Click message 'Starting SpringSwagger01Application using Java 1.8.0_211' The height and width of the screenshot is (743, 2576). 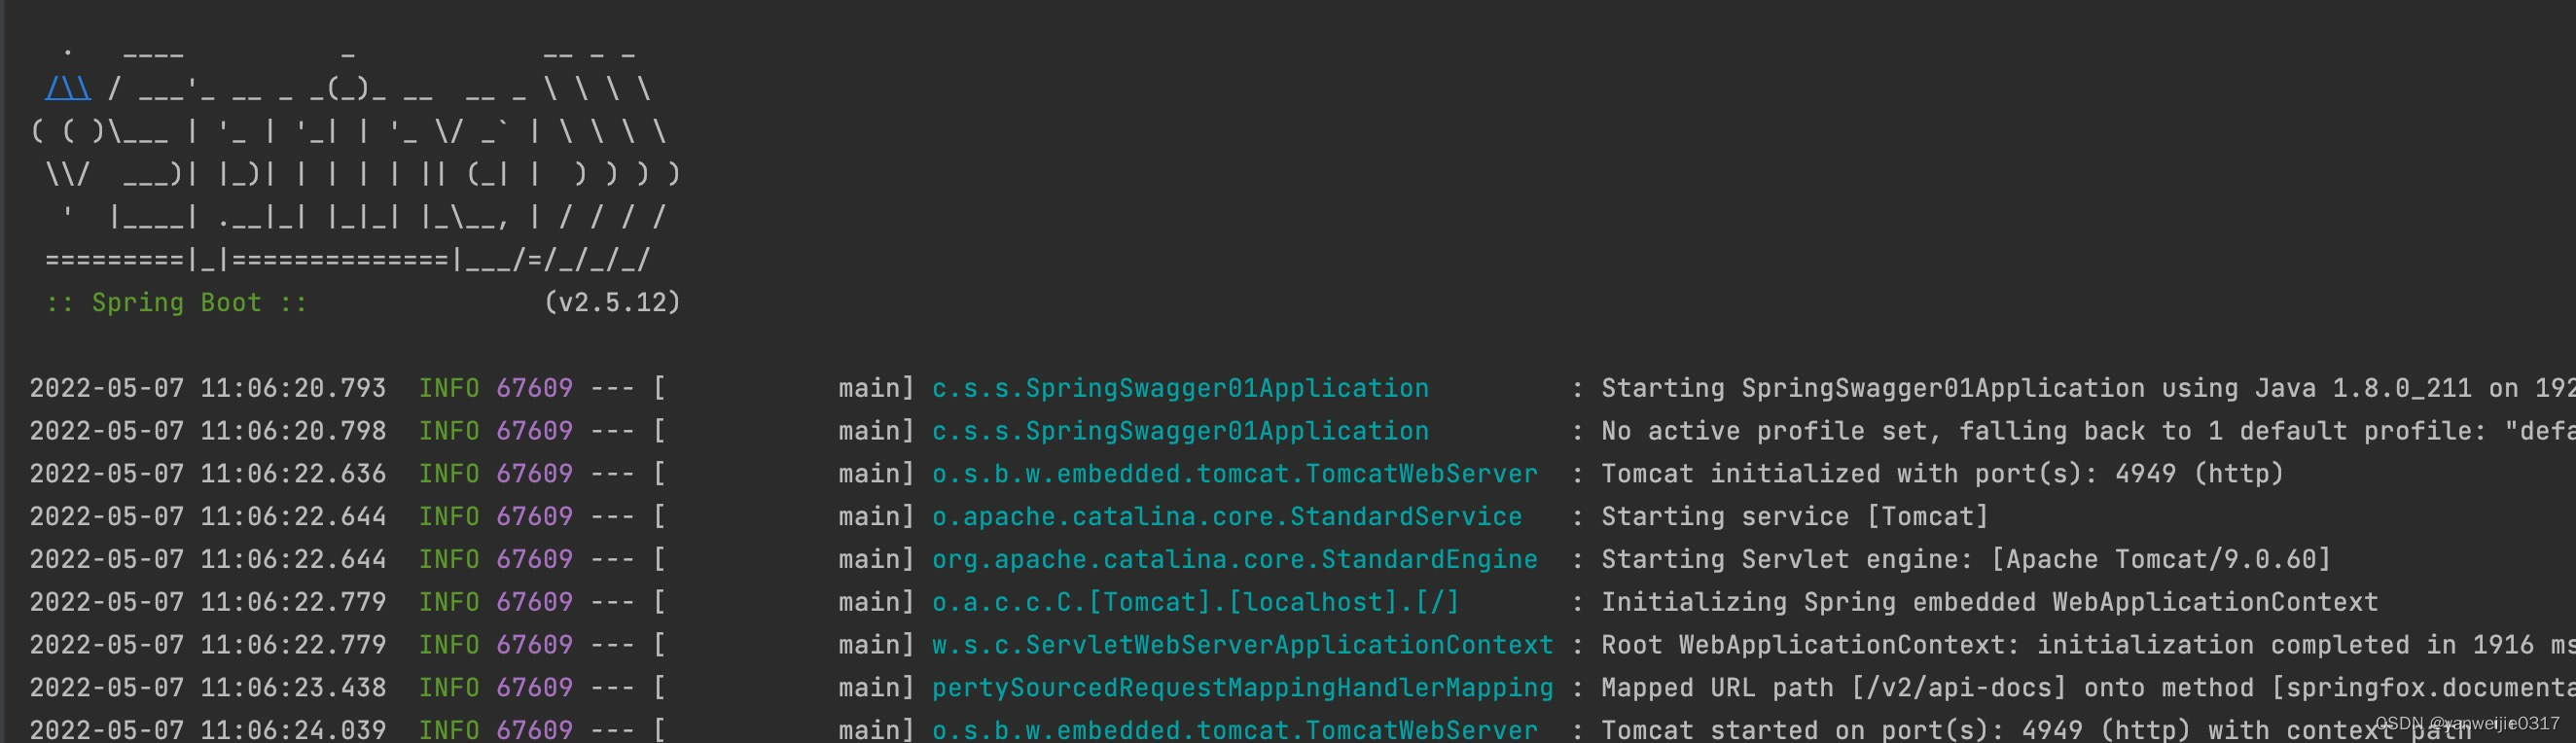[x=2036, y=388]
